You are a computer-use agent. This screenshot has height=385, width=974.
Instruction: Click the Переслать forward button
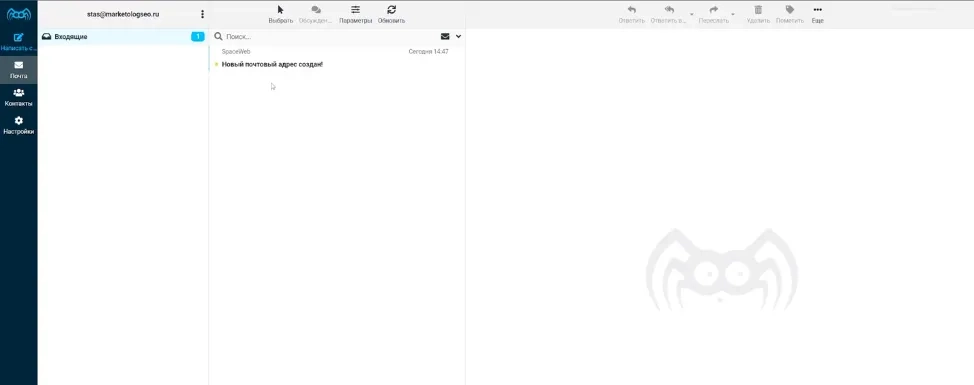coord(714,14)
